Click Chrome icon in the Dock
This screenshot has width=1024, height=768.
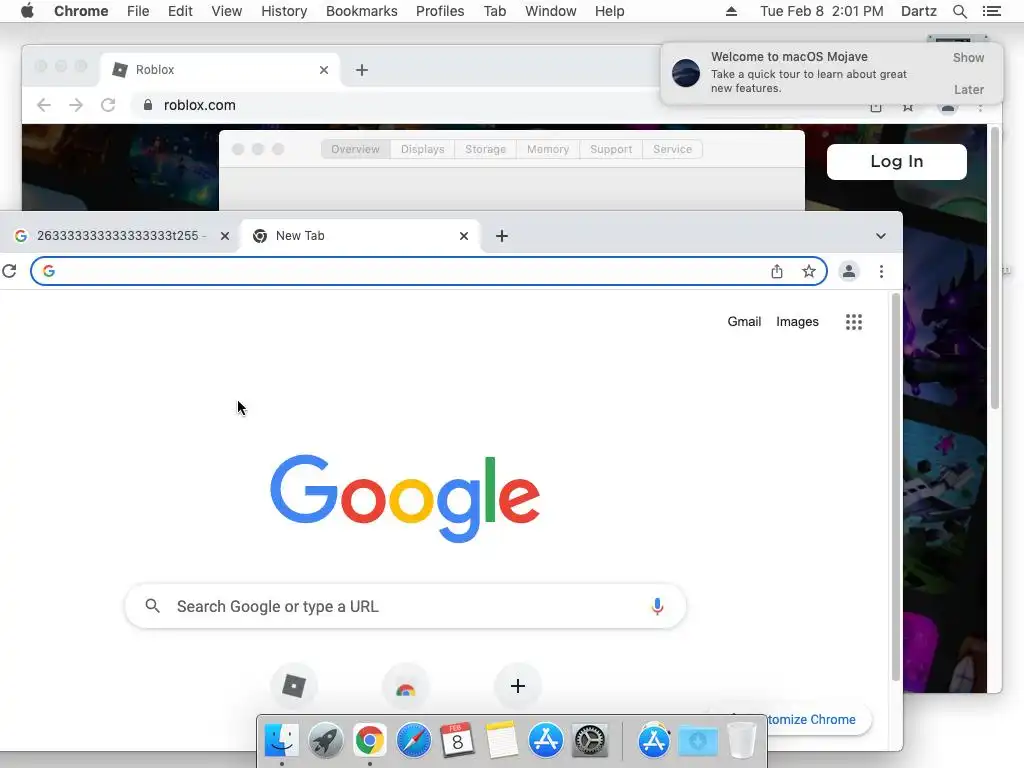click(x=370, y=741)
